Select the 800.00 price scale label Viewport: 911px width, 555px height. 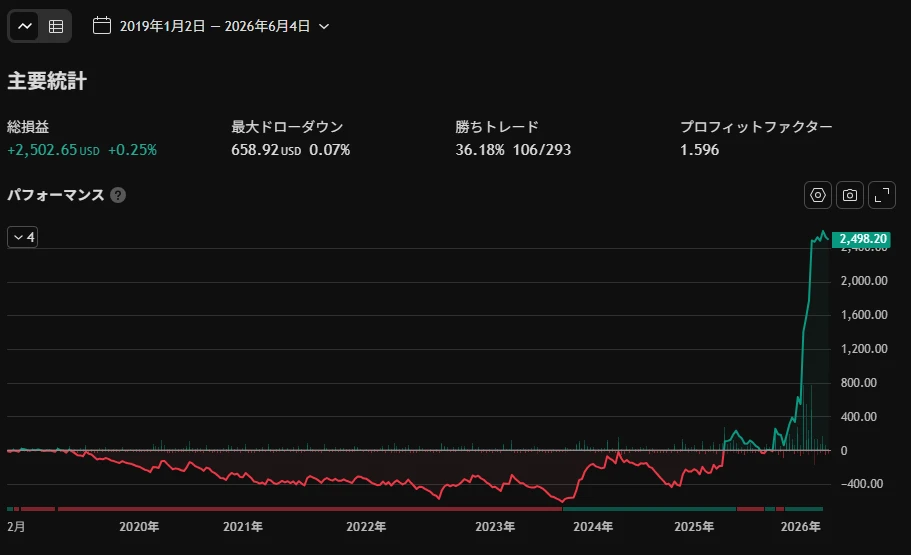click(x=859, y=382)
